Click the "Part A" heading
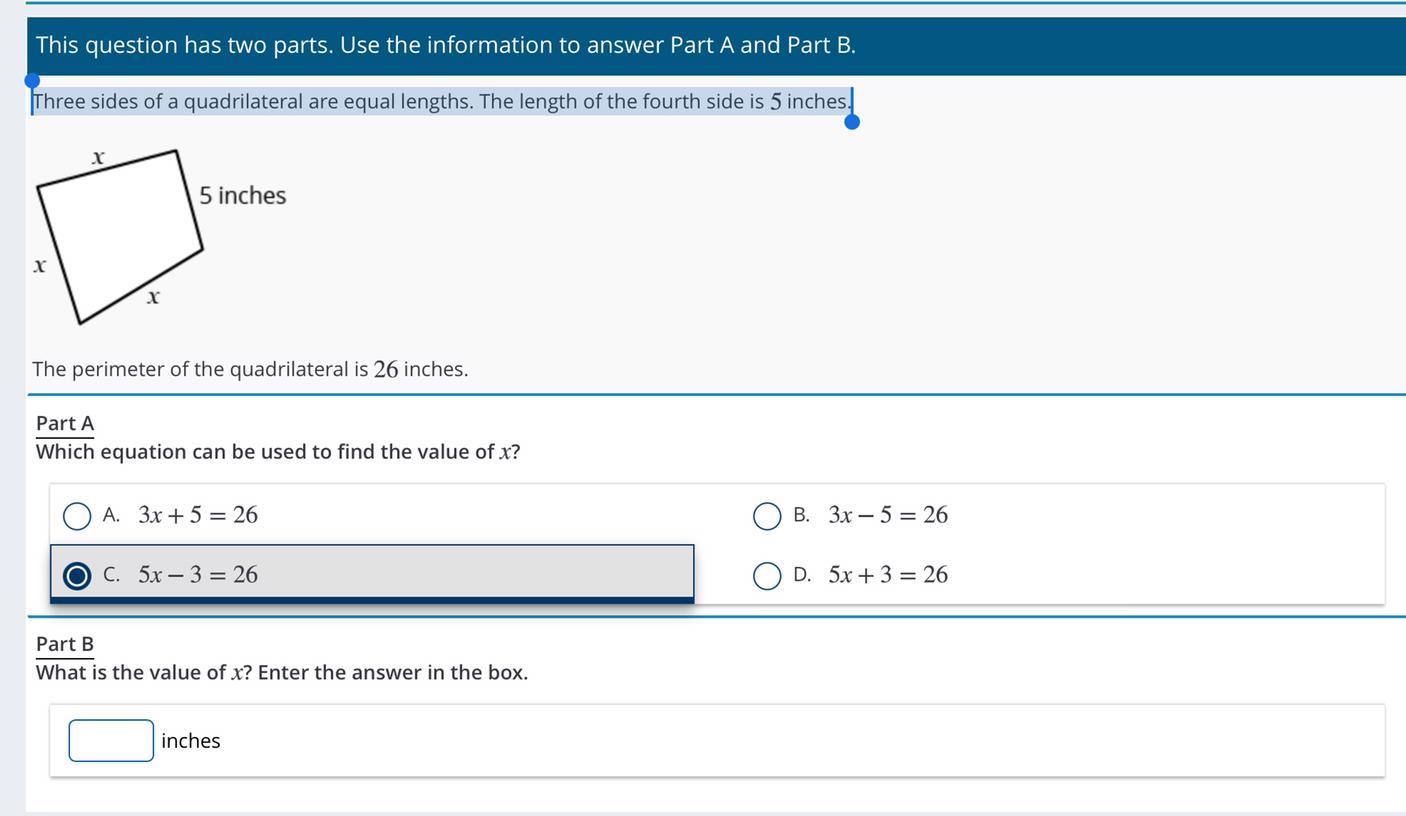This screenshot has height=816, width=1406. [x=65, y=424]
